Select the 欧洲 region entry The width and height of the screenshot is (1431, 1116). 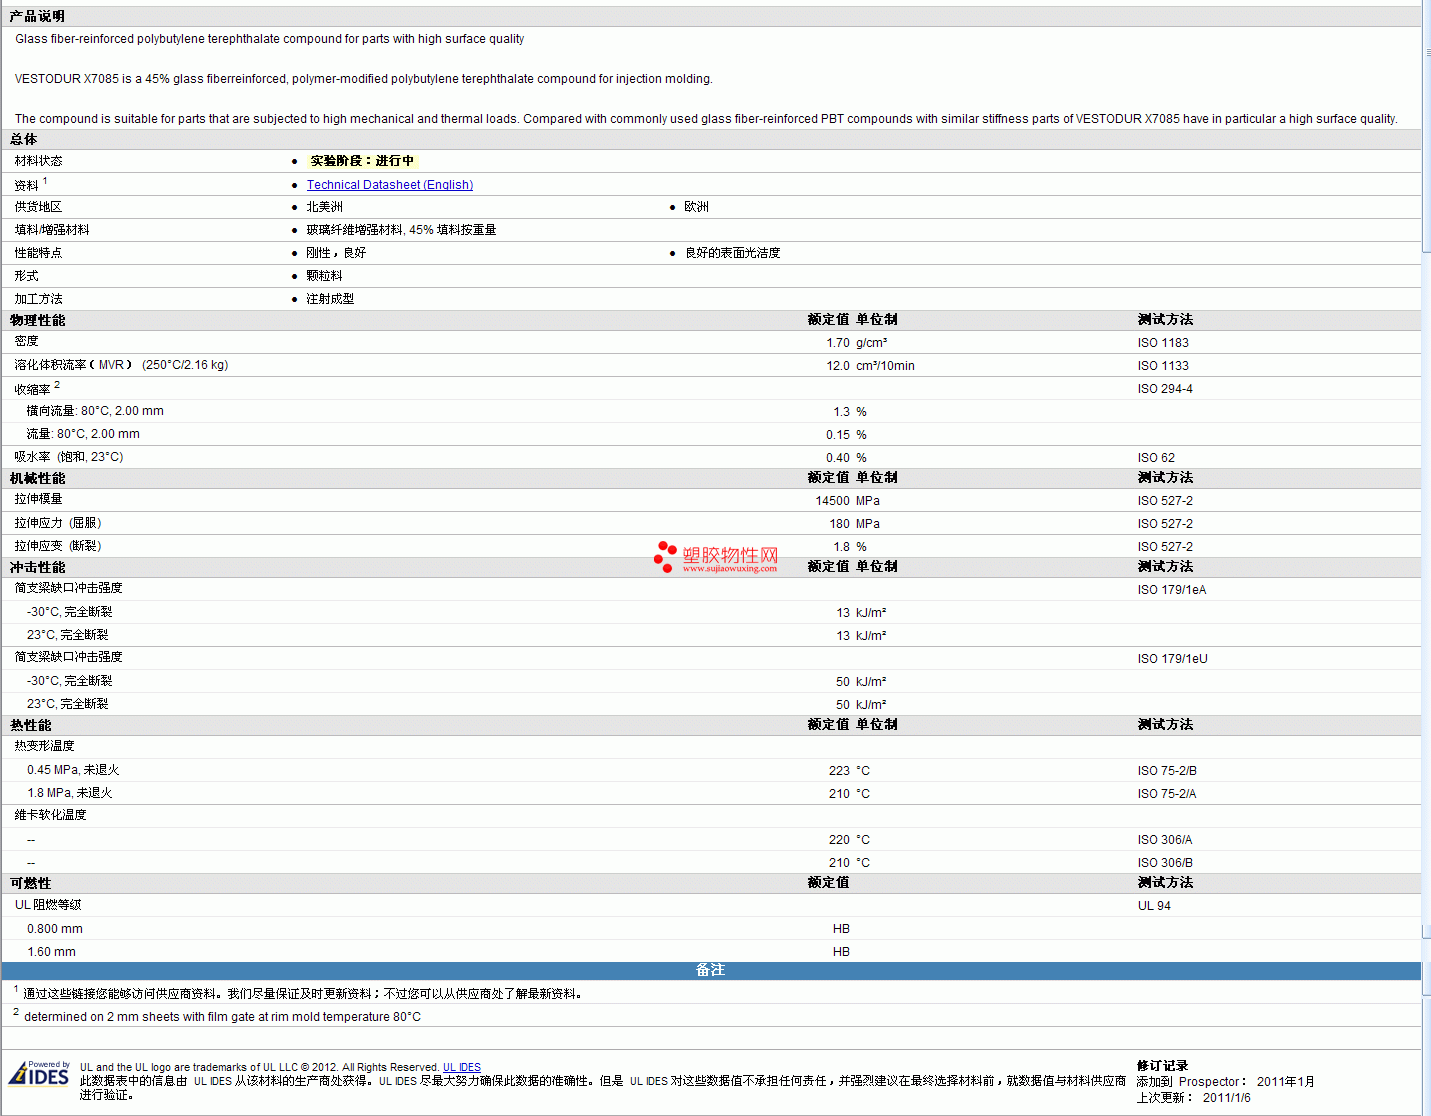(x=697, y=207)
